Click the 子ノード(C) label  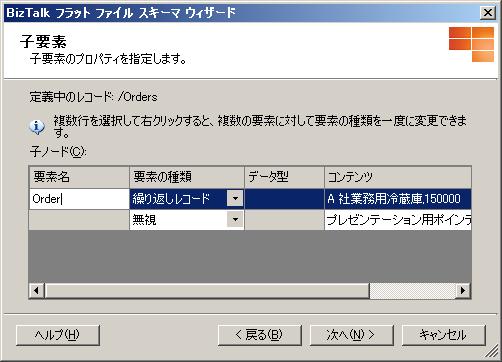click(x=58, y=152)
